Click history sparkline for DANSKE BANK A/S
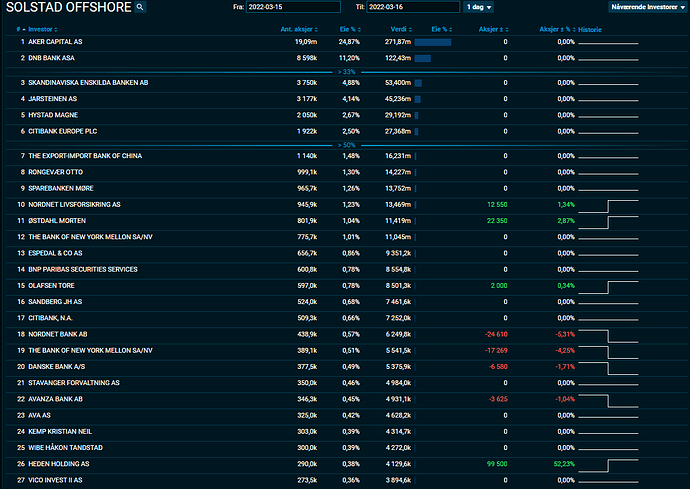Viewport: 690px width, 489px height. tap(608, 368)
